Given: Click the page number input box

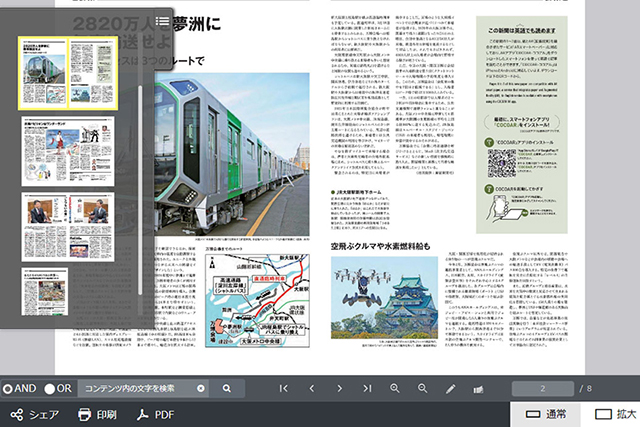Looking at the screenshot, I should click(x=542, y=388).
